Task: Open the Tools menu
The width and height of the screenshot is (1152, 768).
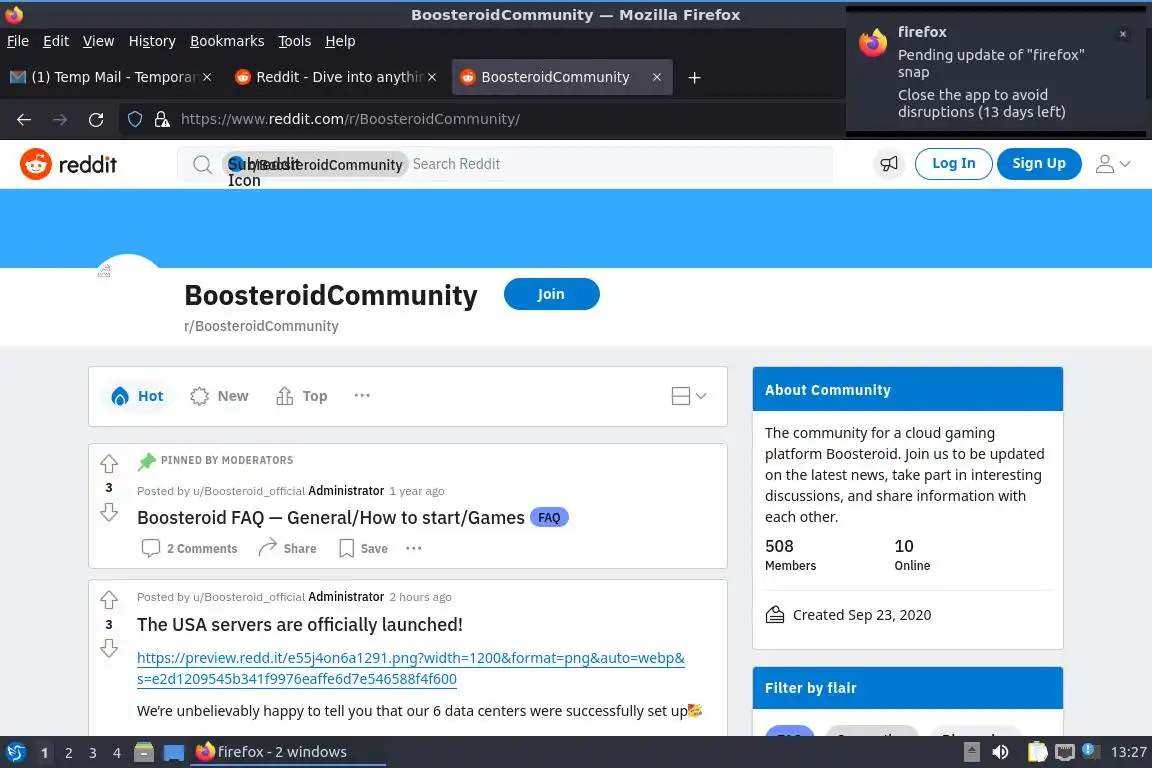Action: [x=295, y=41]
